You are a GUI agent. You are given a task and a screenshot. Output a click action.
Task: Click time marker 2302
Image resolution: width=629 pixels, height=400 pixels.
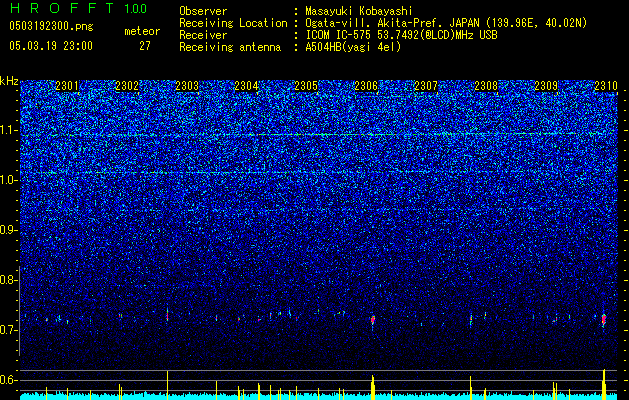tap(127, 86)
